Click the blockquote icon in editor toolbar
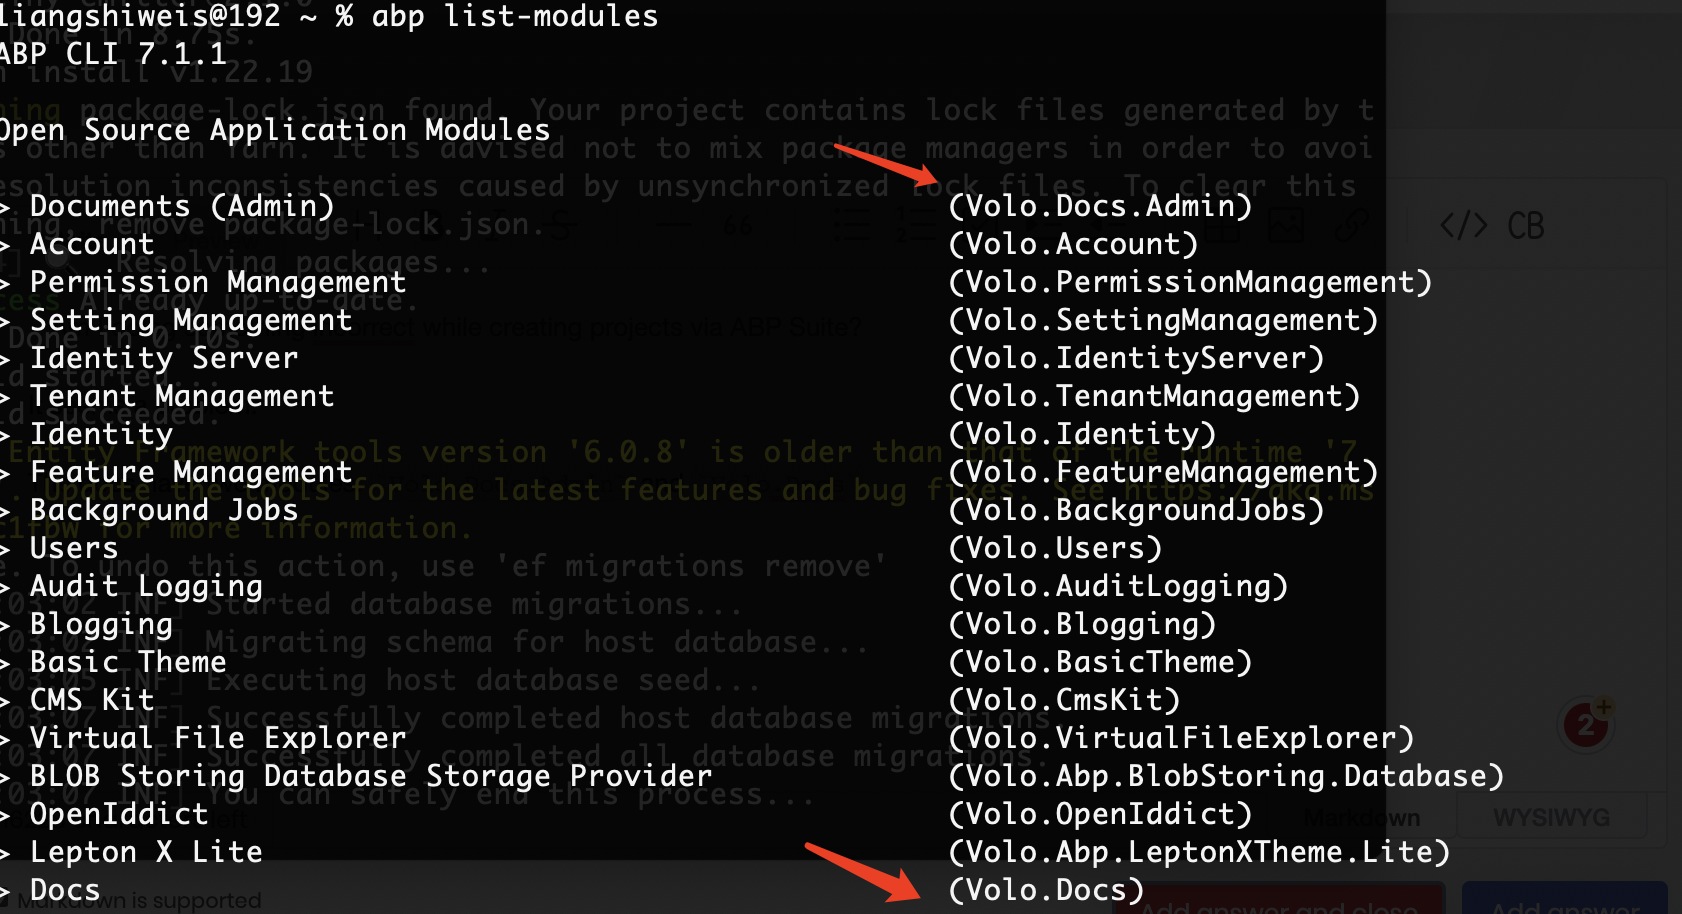The height and width of the screenshot is (914, 1682). (738, 226)
